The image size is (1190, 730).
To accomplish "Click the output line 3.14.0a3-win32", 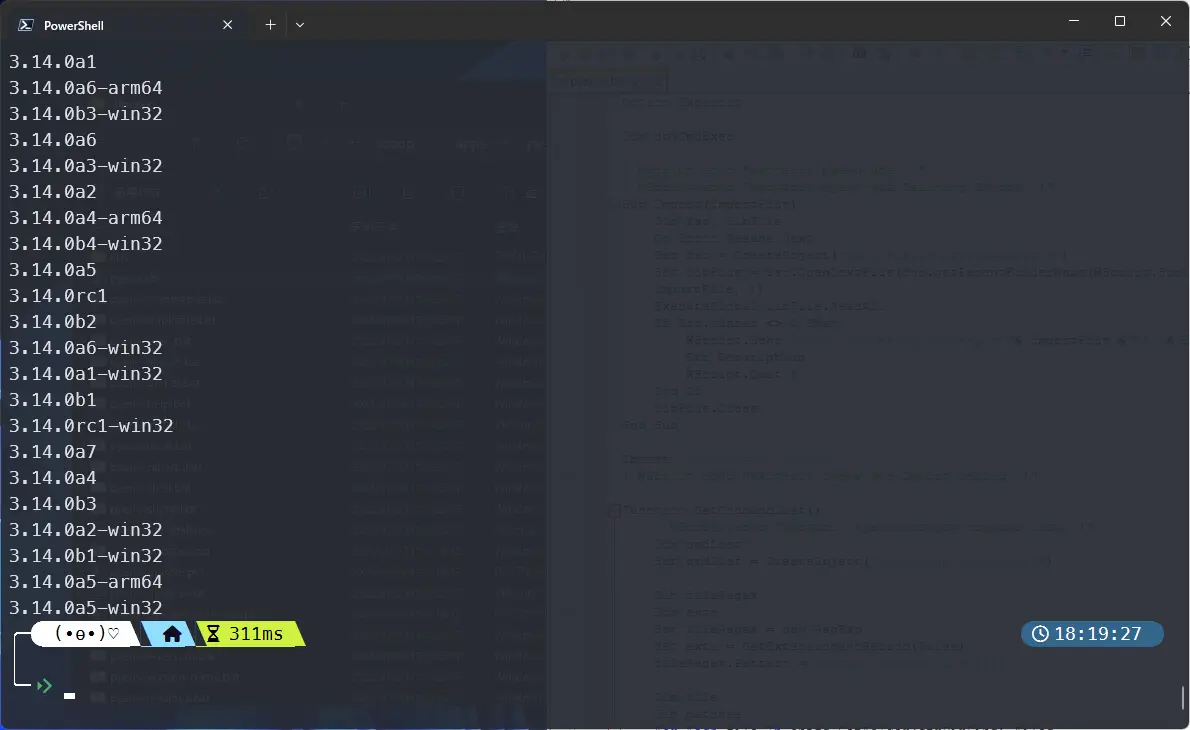I will tap(86, 165).
